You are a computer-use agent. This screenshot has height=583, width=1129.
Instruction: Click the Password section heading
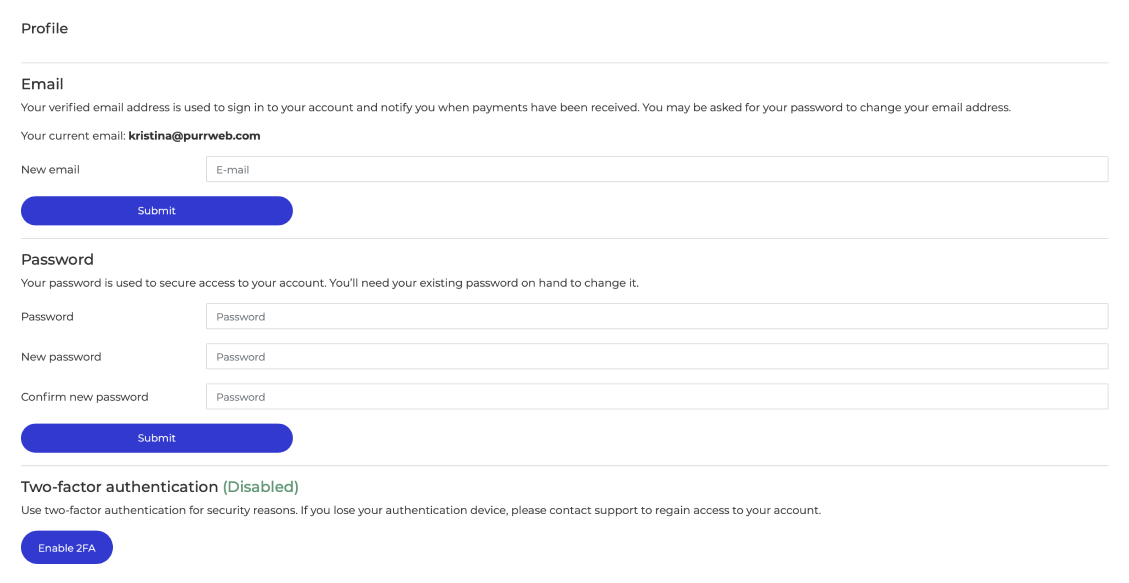click(58, 259)
